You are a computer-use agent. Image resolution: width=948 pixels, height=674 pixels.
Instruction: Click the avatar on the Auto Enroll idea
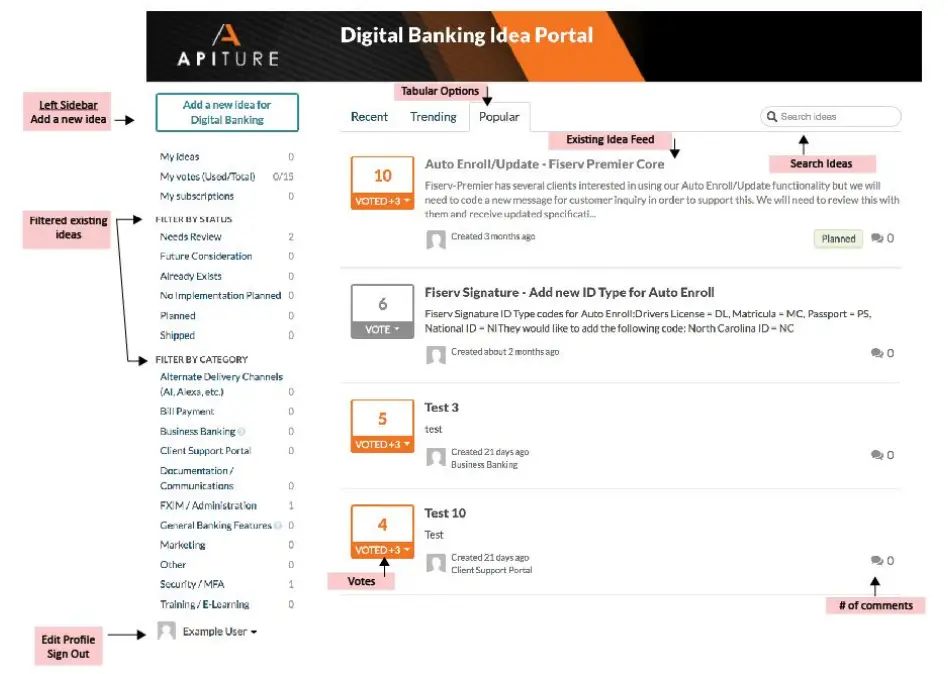pos(437,238)
